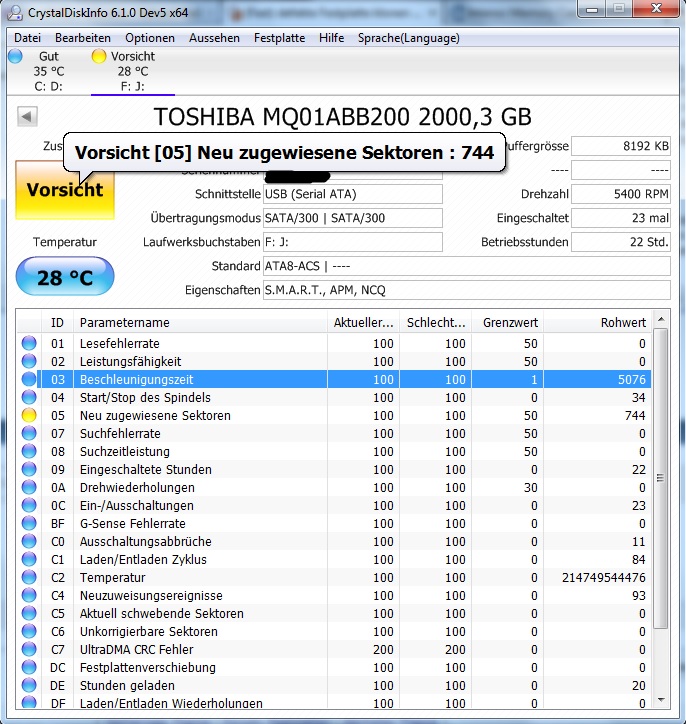Click the Rohwert column header
This screenshot has width=686, height=724.
click(597, 322)
